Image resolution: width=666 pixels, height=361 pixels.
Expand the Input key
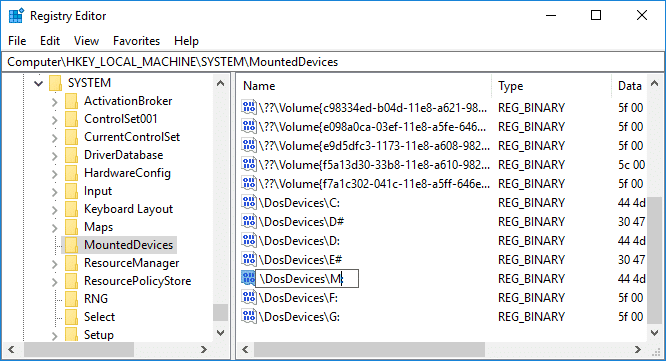[54, 192]
